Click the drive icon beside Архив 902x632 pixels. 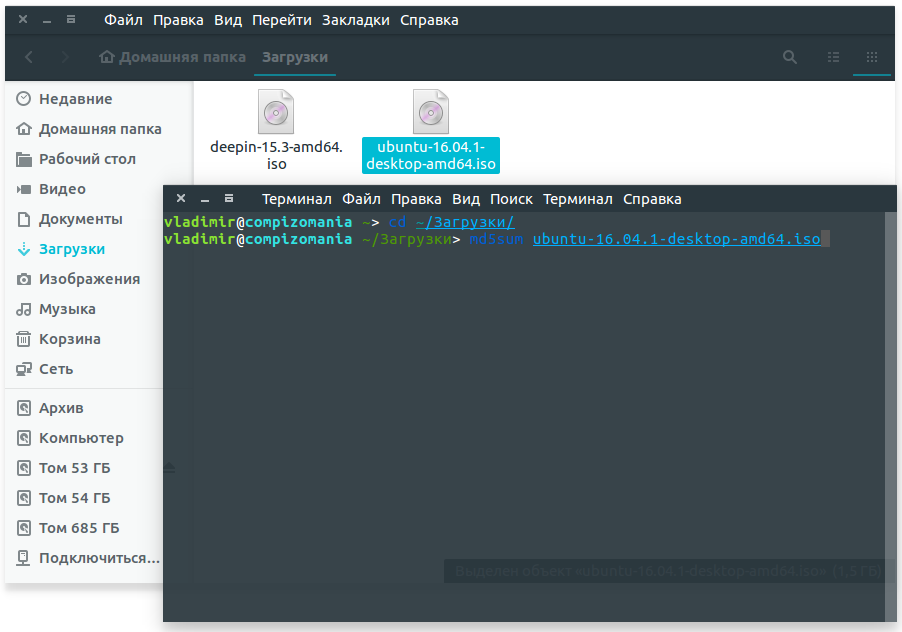(24, 408)
